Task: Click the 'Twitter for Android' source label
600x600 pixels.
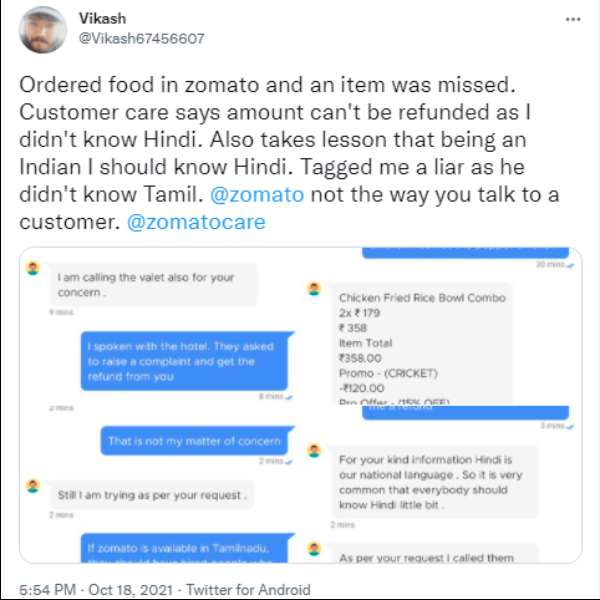Action: coord(247,590)
